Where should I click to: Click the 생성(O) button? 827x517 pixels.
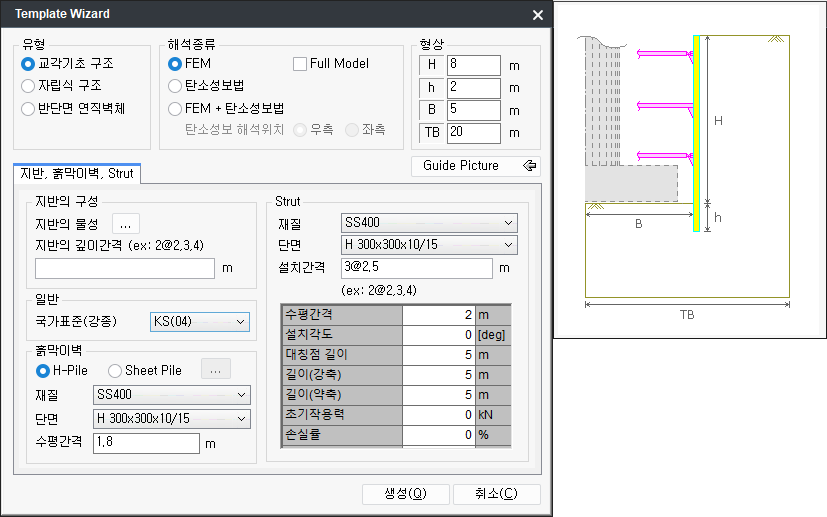[x=405, y=494]
